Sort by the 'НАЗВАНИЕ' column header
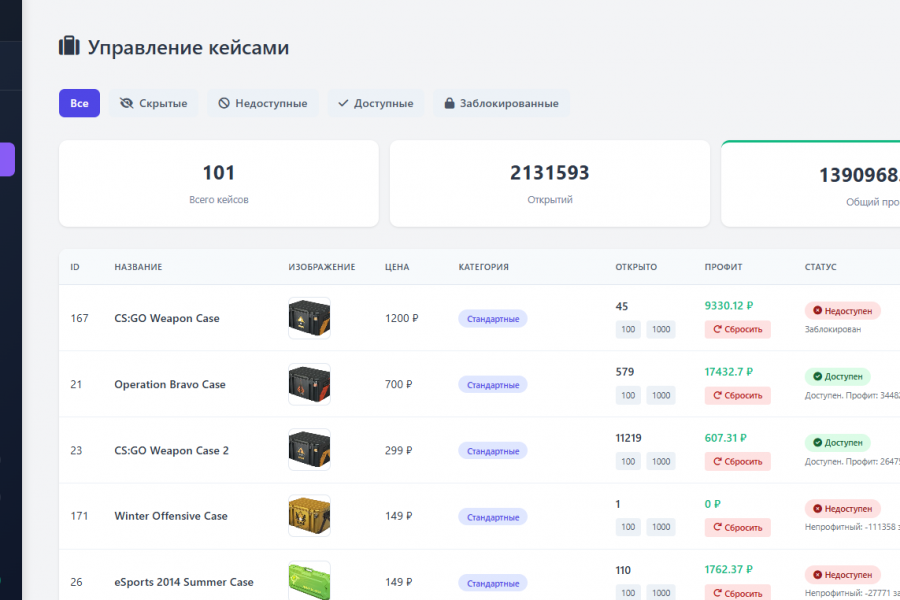The image size is (900, 600). (138, 267)
